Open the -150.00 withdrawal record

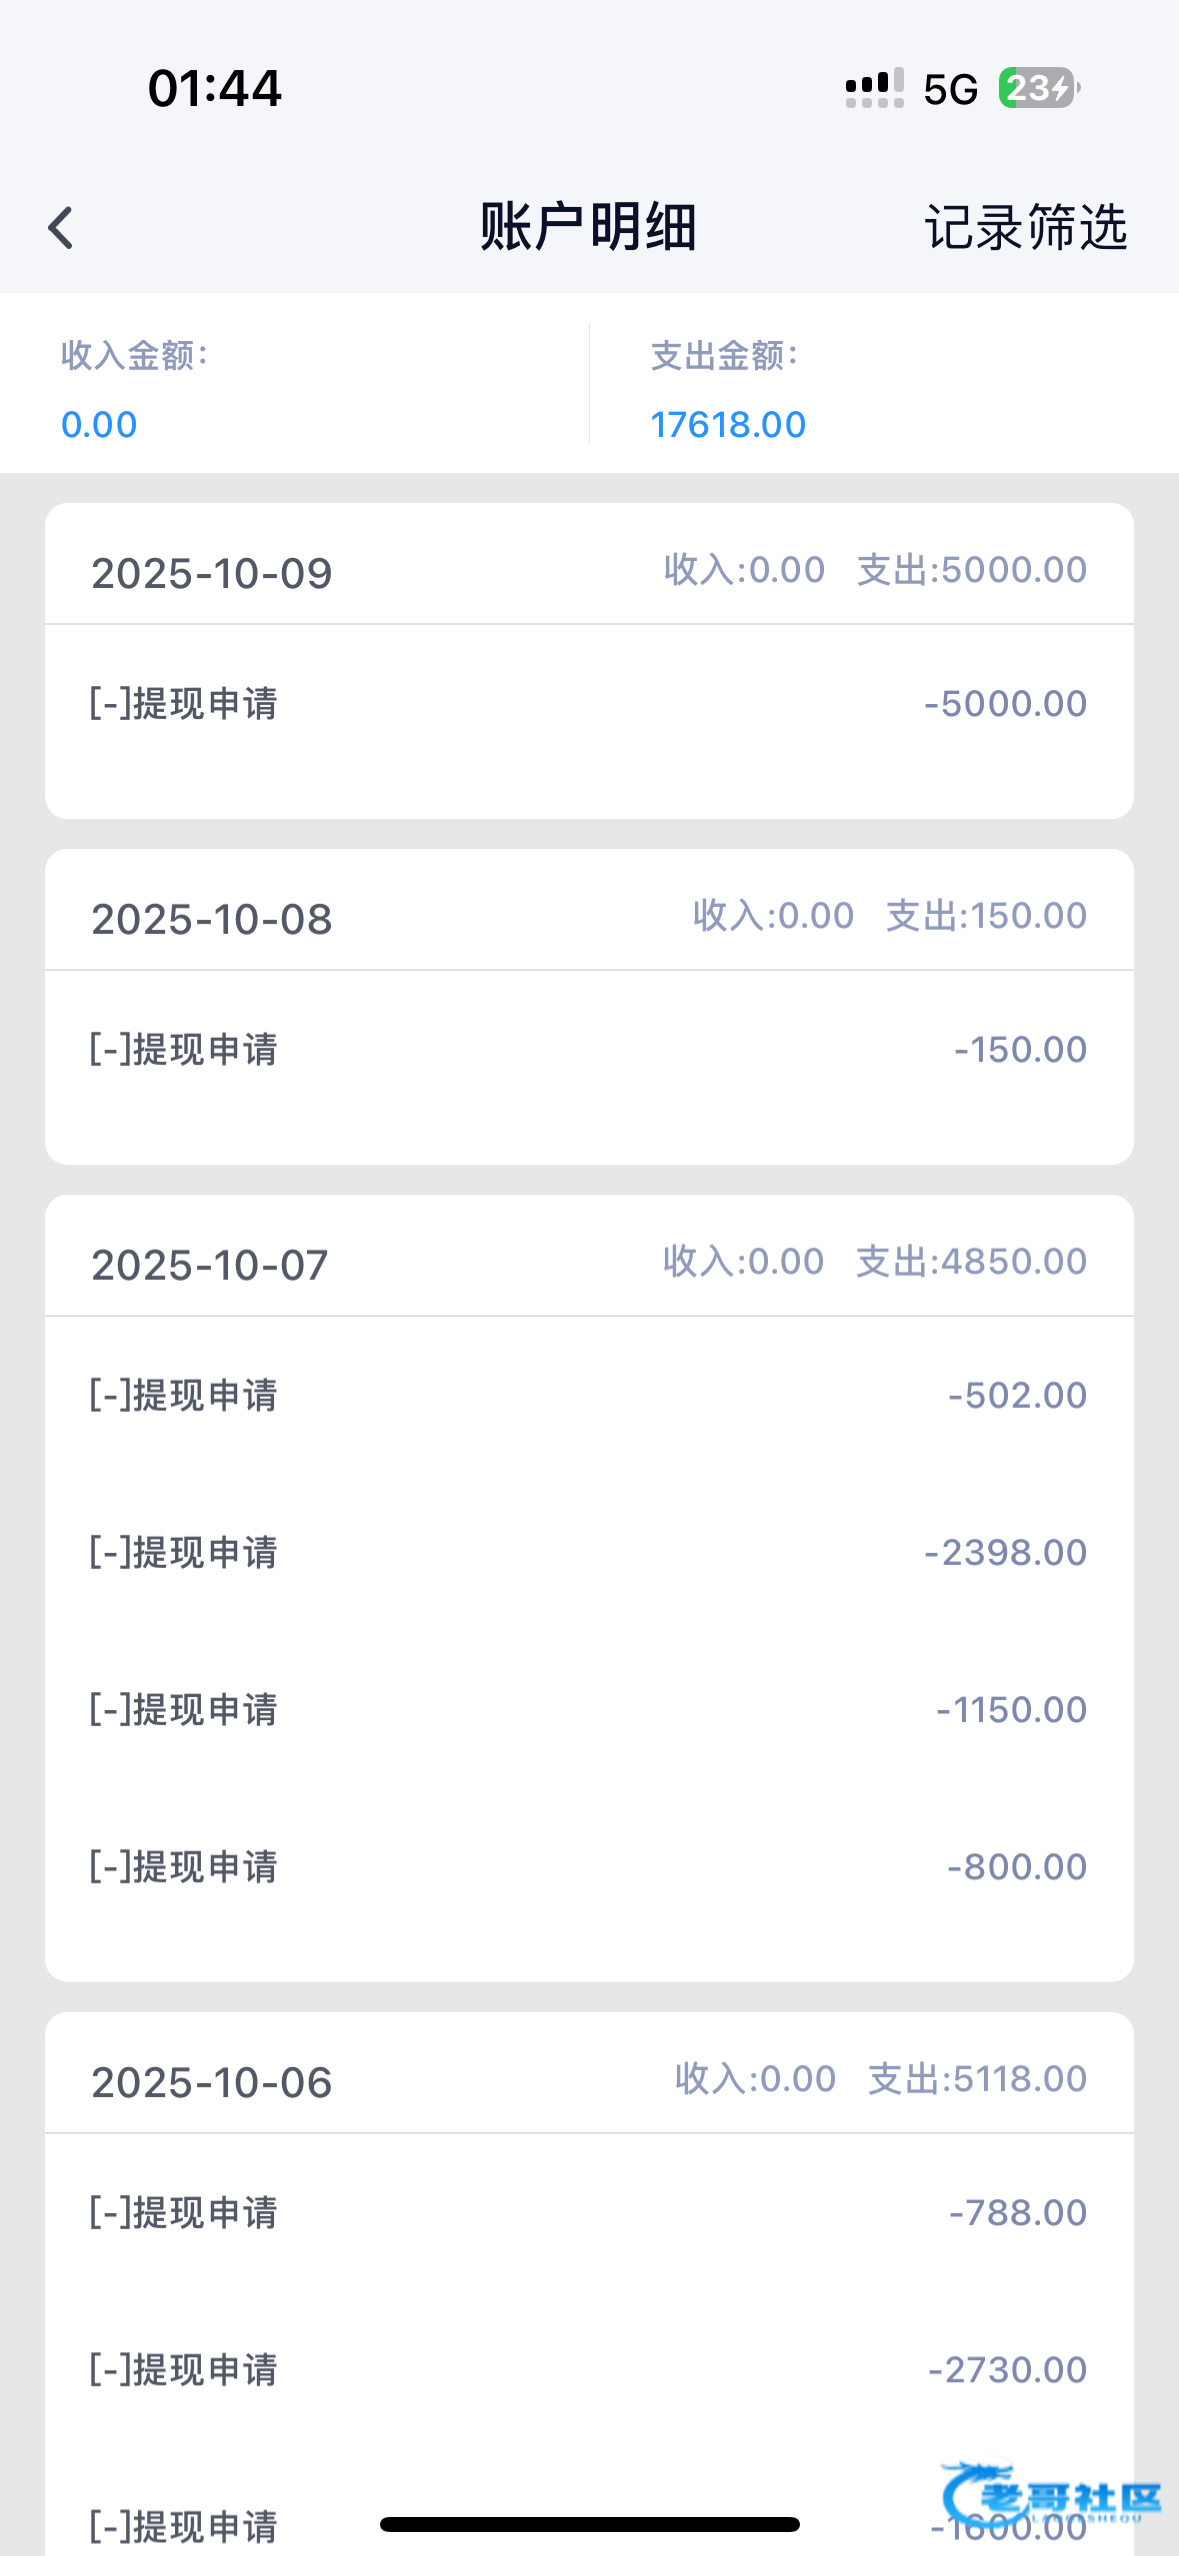(x=588, y=1050)
